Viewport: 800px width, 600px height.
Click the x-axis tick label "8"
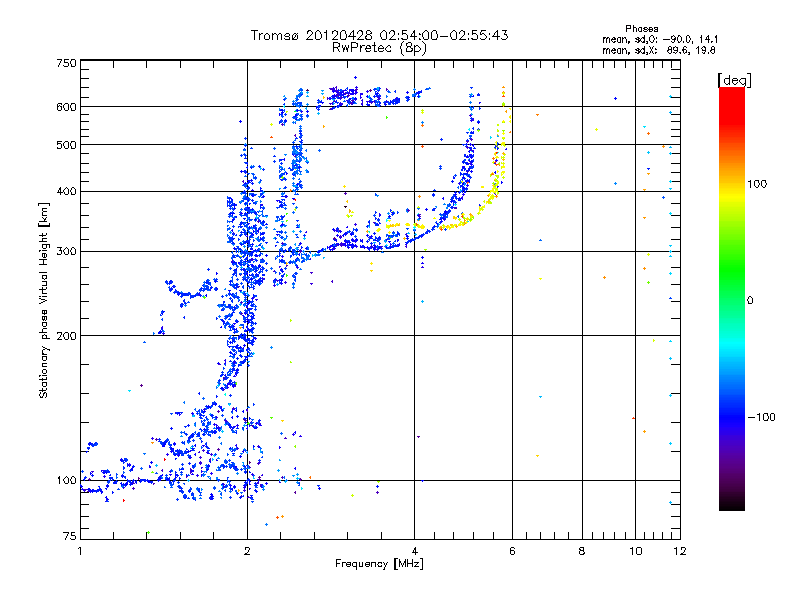tap(582, 551)
